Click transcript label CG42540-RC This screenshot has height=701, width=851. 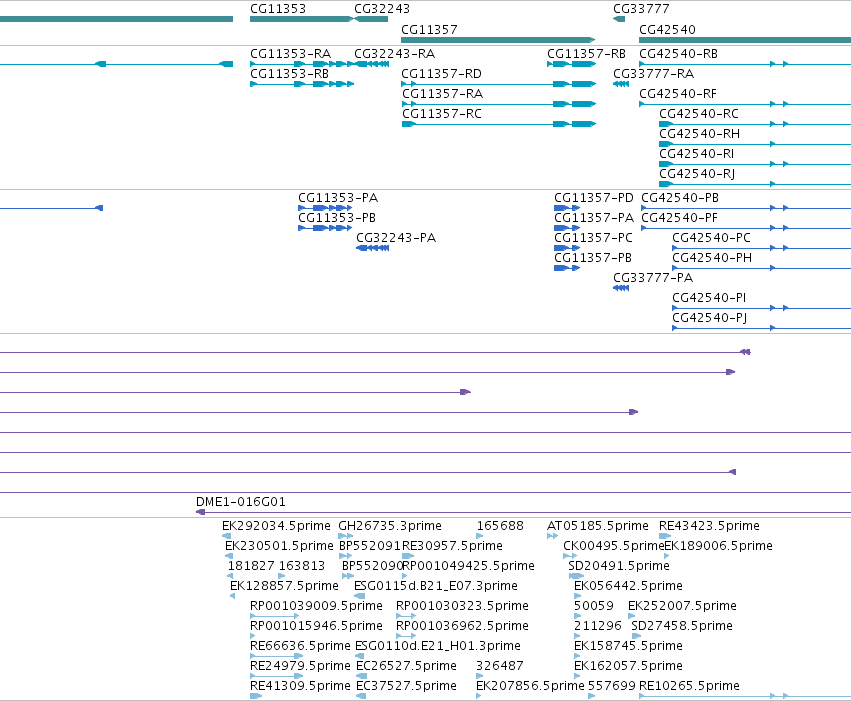tap(699, 114)
